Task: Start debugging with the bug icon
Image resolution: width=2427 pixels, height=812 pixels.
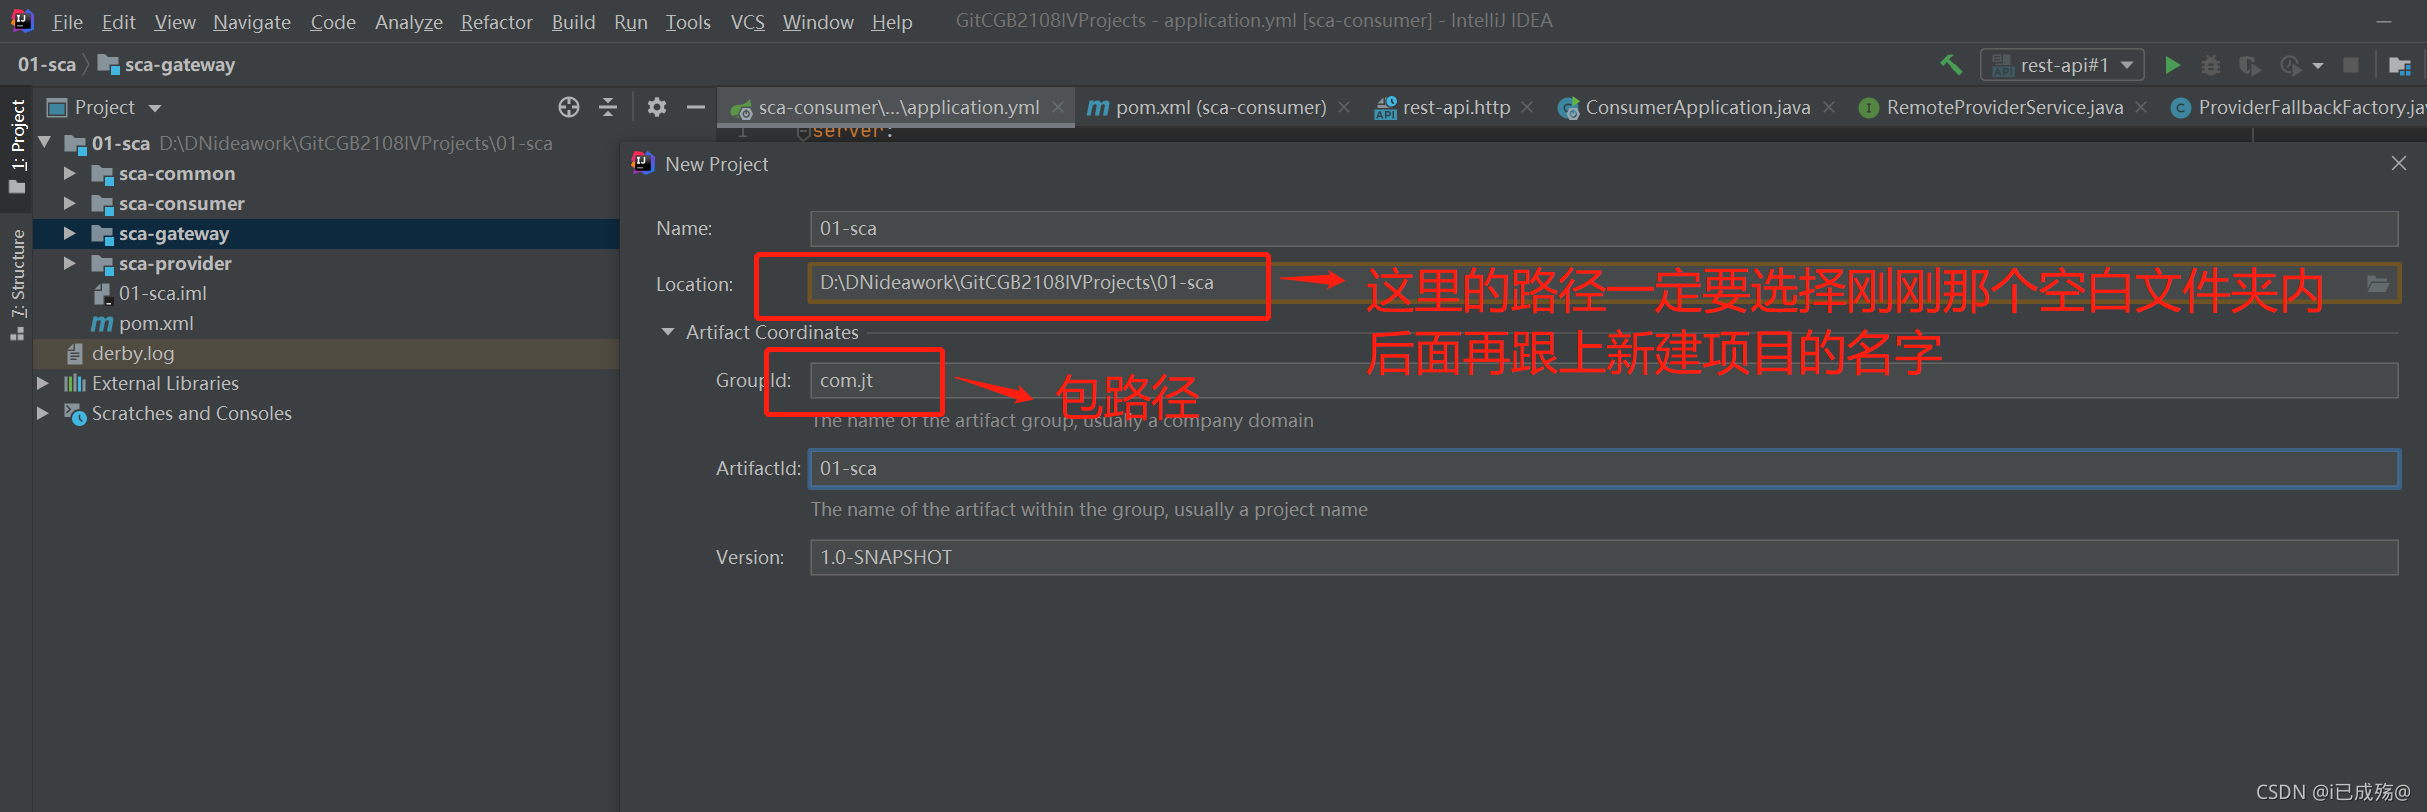Action: point(2211,65)
